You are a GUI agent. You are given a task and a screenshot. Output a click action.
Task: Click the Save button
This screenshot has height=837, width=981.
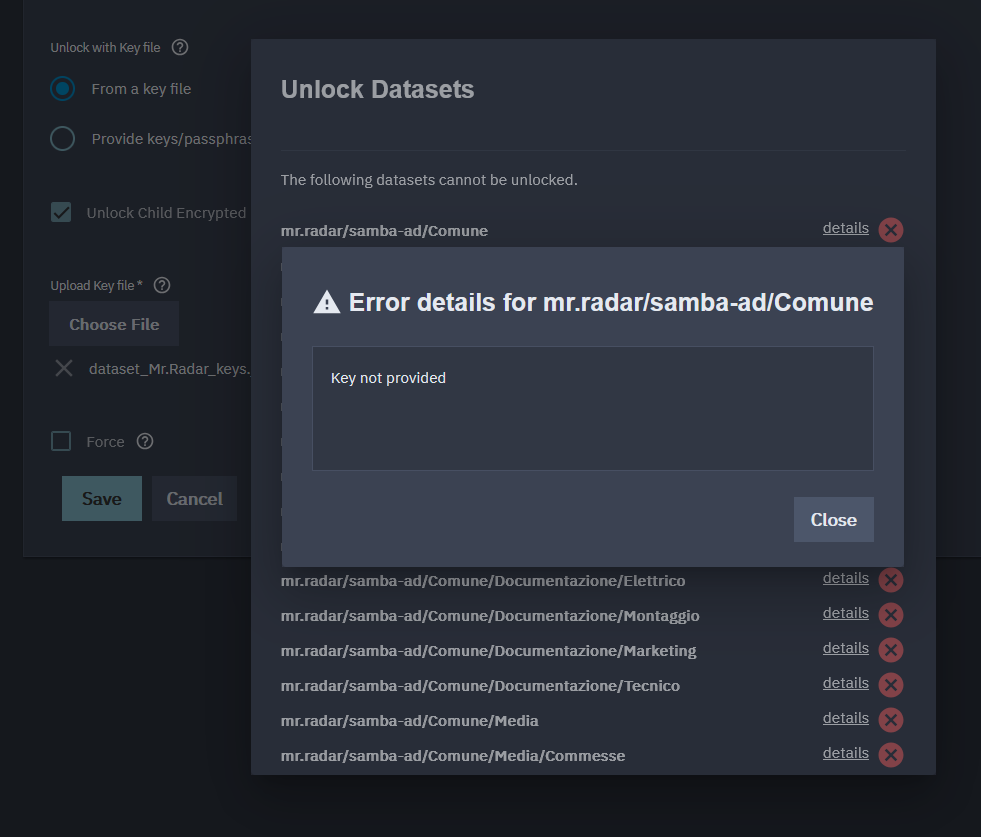coord(102,499)
